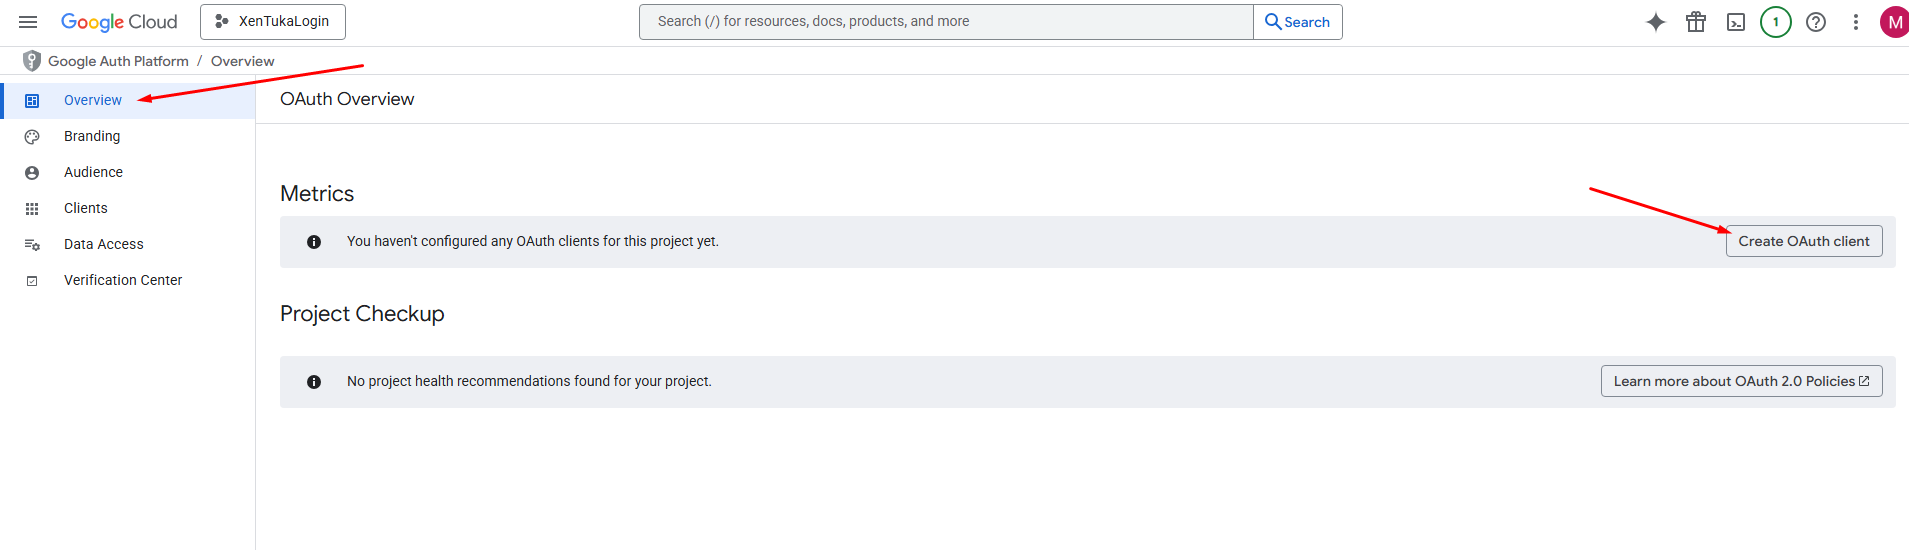Screen dimensions: 1909x550
Task: Open the three-dot settings menu
Action: pyautogui.click(x=1856, y=22)
